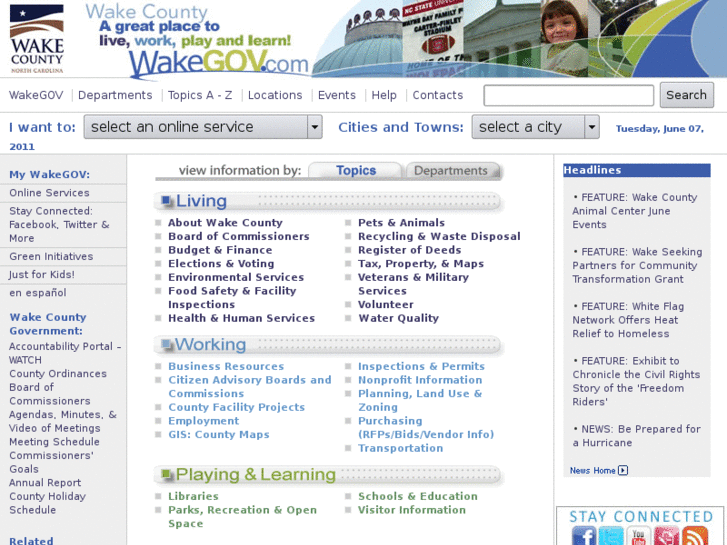727x545 pixels.
Task: Switch to the Topics tab
Action: pyautogui.click(x=355, y=171)
